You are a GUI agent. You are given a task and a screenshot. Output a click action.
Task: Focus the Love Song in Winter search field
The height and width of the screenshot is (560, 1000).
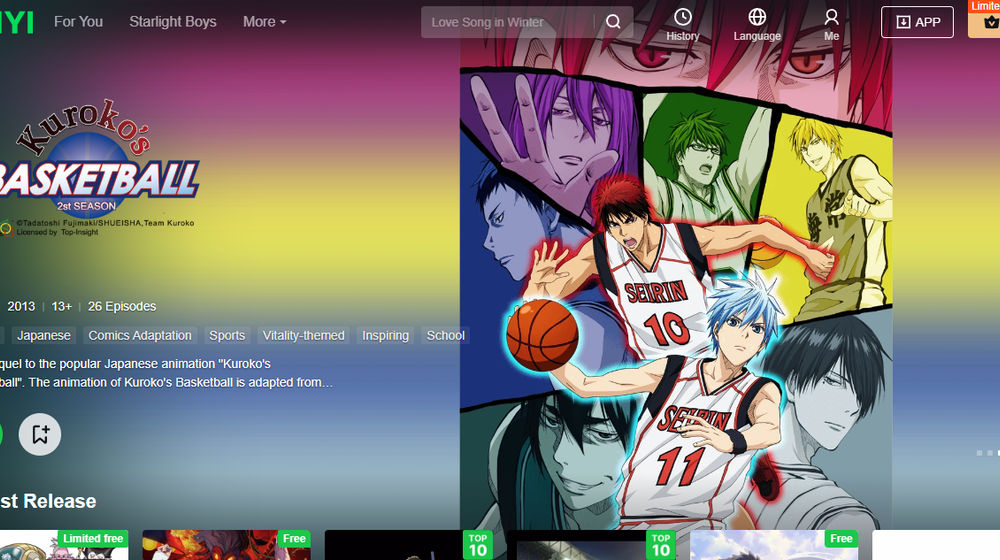tap(507, 22)
